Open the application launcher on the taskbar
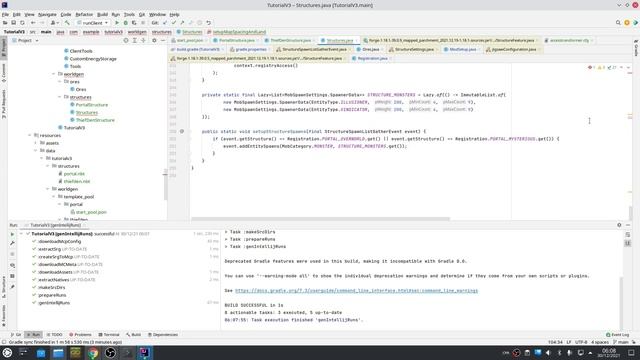The width and height of the screenshot is (640, 360). coord(7,353)
